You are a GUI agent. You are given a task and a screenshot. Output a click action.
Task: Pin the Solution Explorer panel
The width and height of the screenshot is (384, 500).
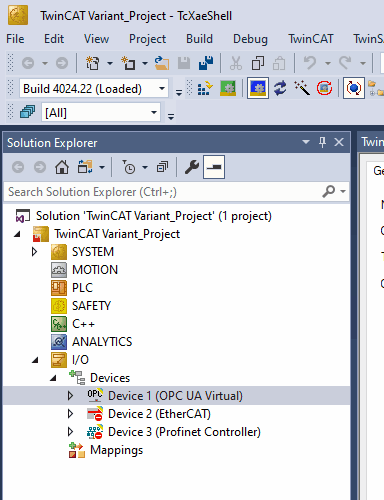[x=322, y=142]
